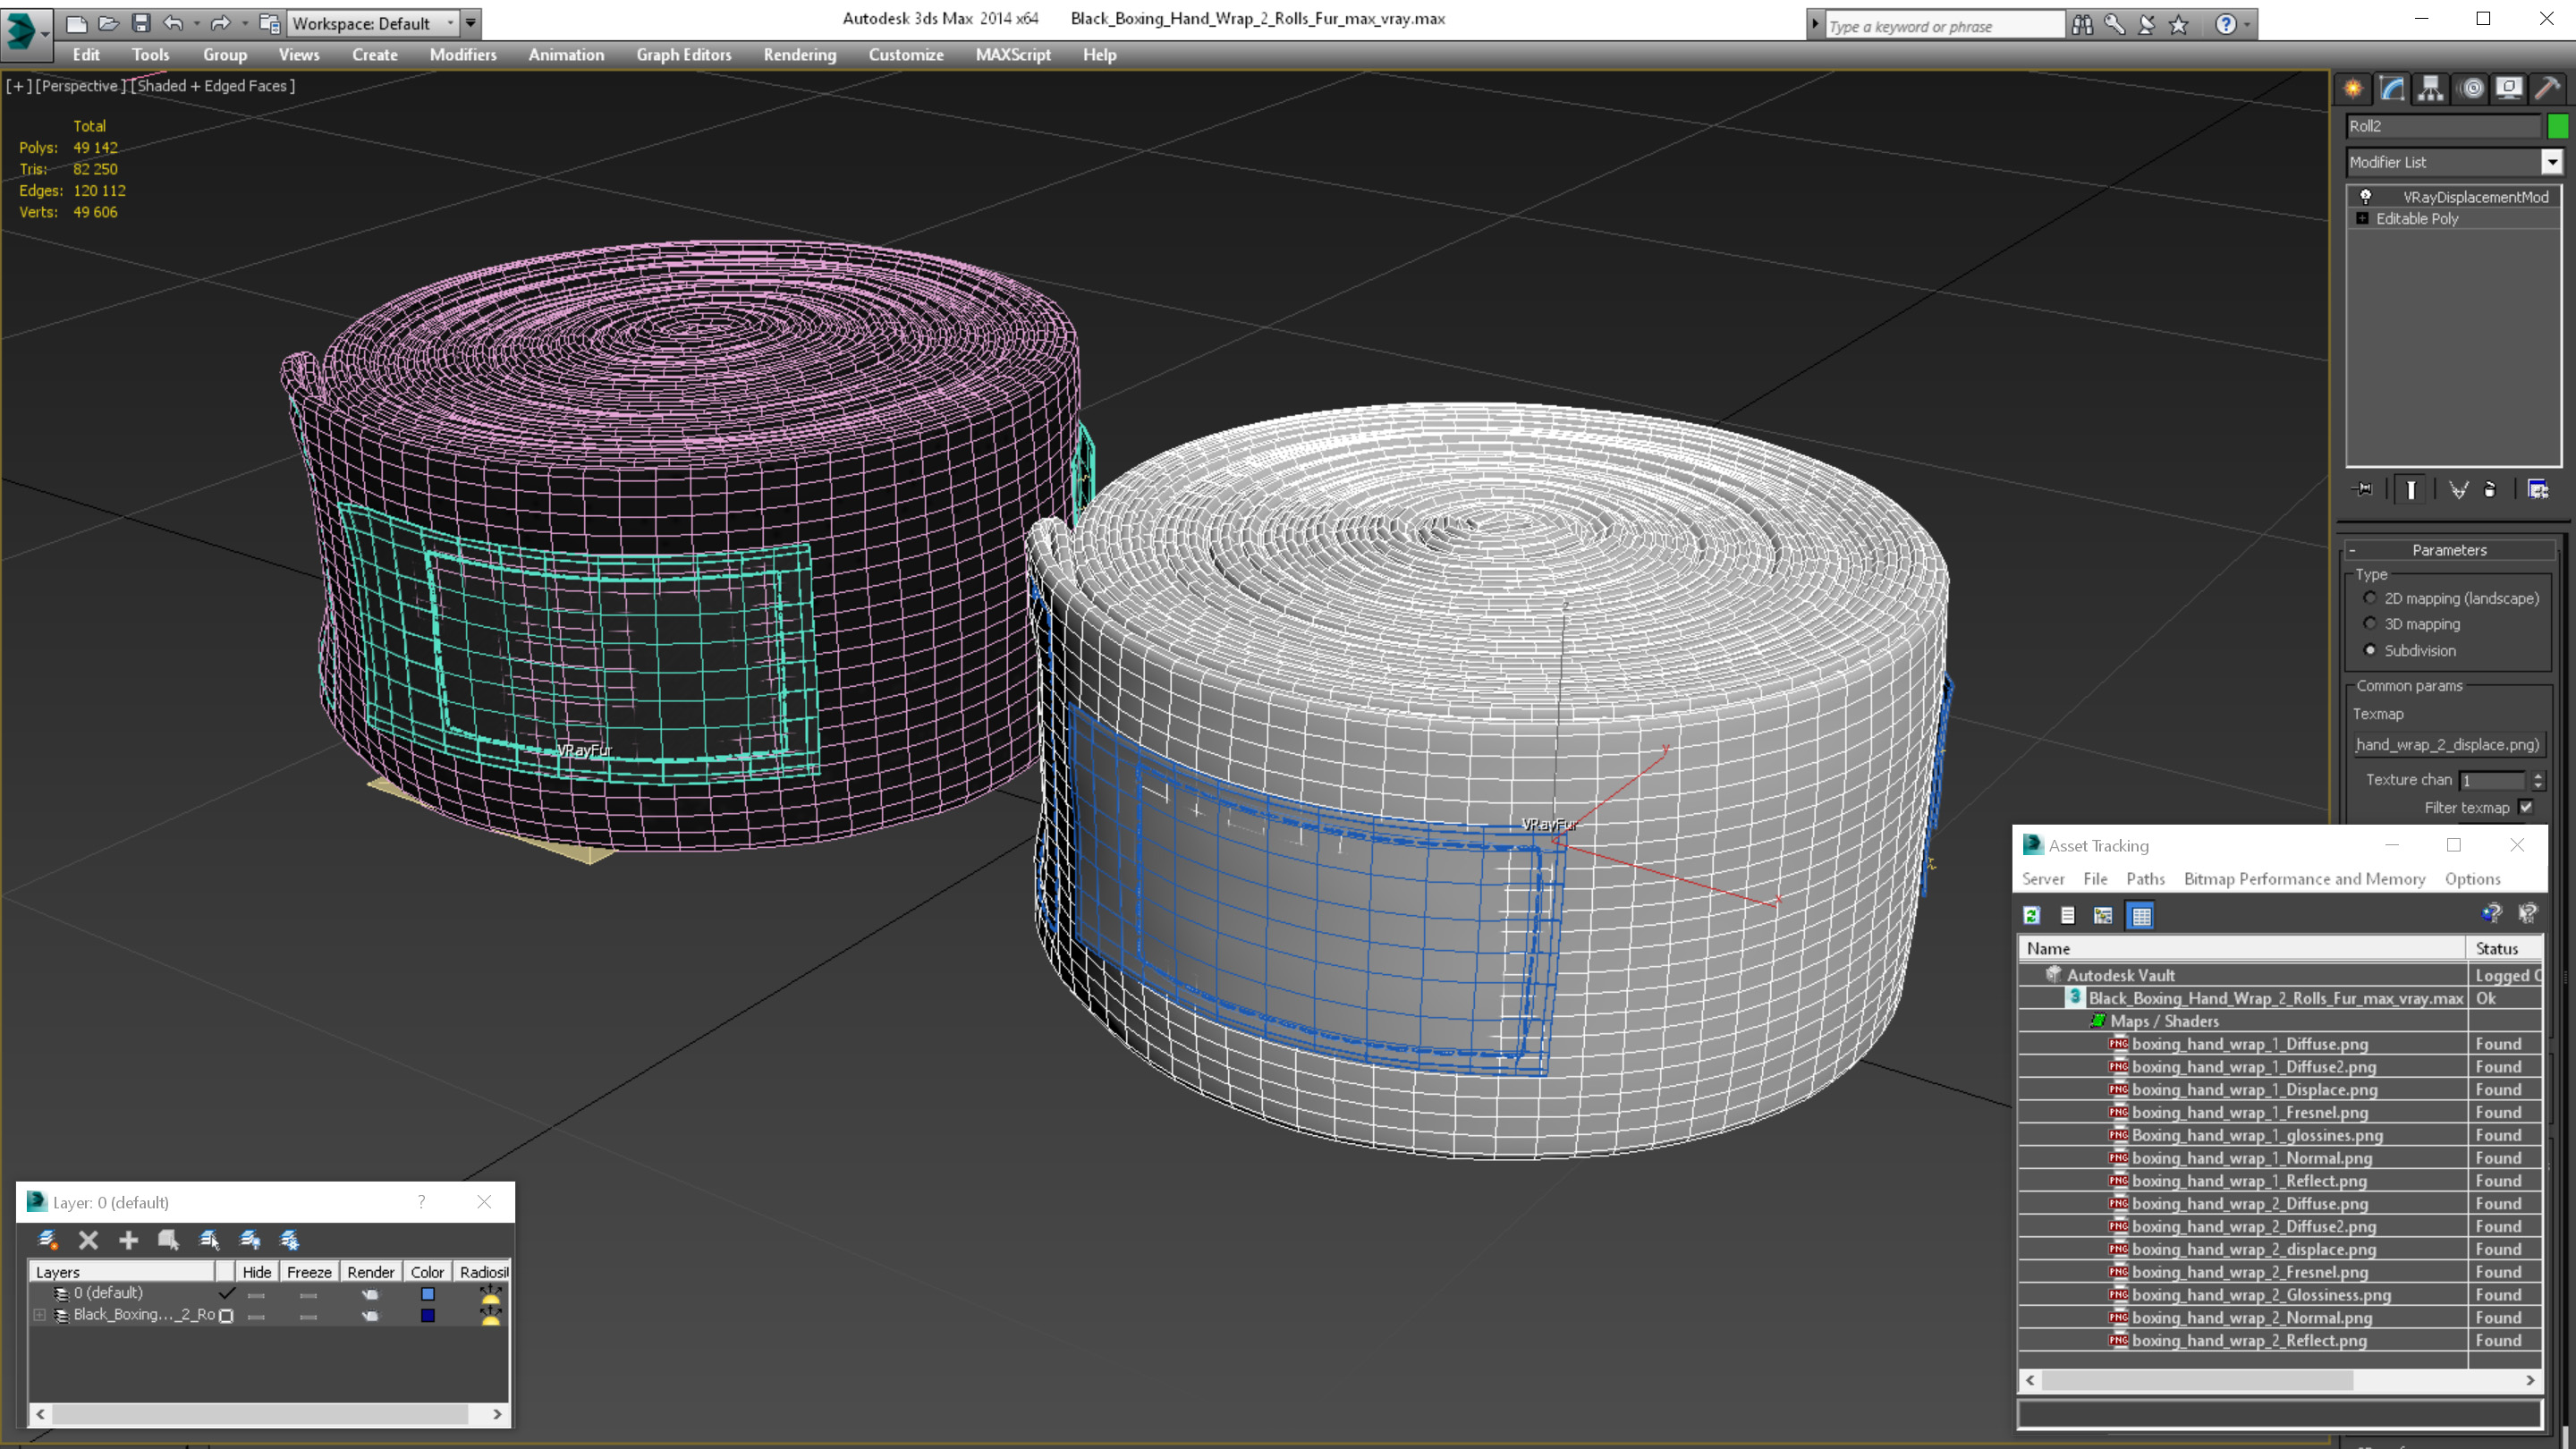Uncheck the Filter texmap checkbox
The image size is (2576, 1449).
[x=2527, y=807]
